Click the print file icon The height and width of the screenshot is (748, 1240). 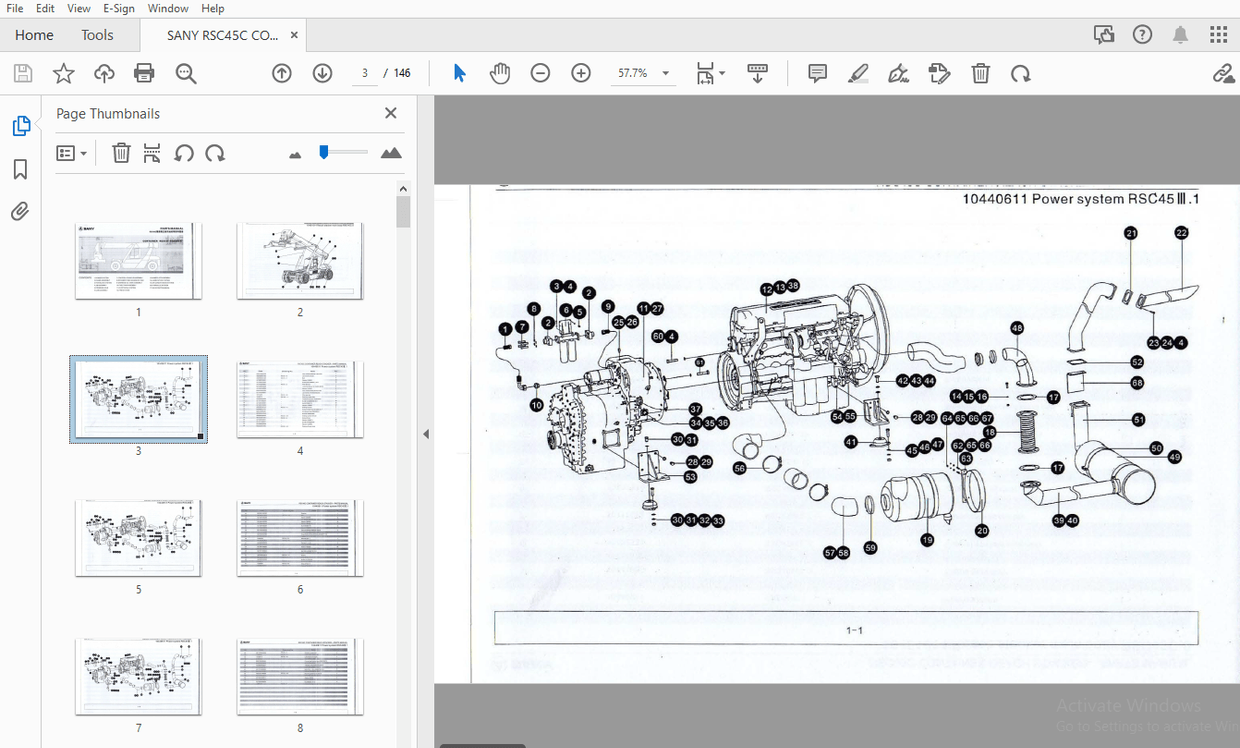[x=144, y=73]
